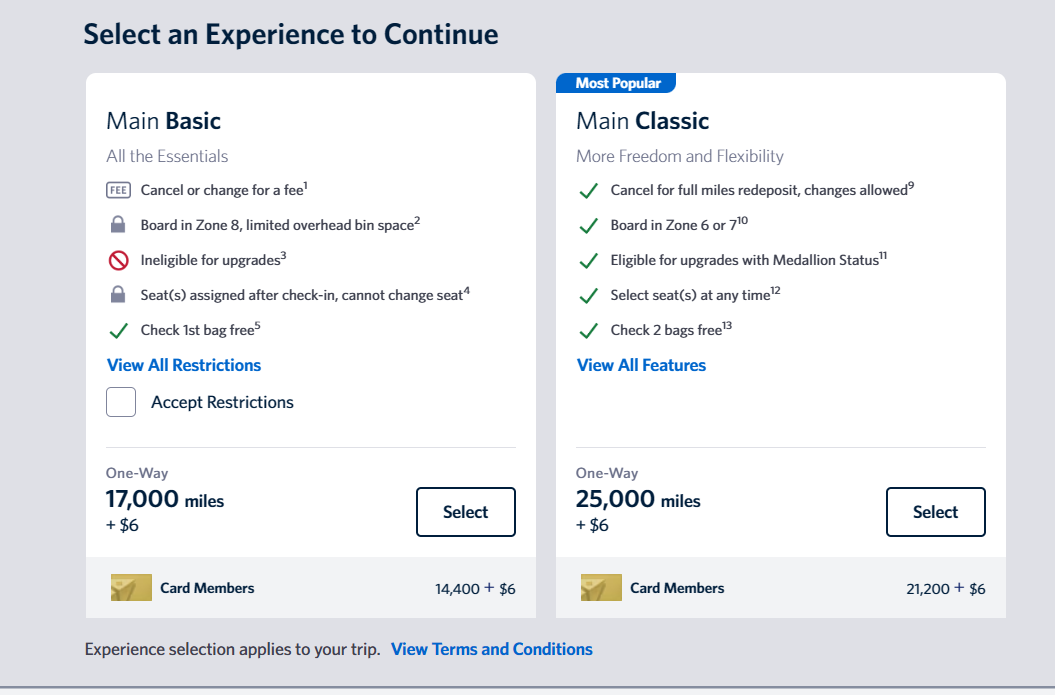This screenshot has height=695, width=1055.
Task: Click checkmark next to Select seat(s) at any time
Action: click(589, 296)
